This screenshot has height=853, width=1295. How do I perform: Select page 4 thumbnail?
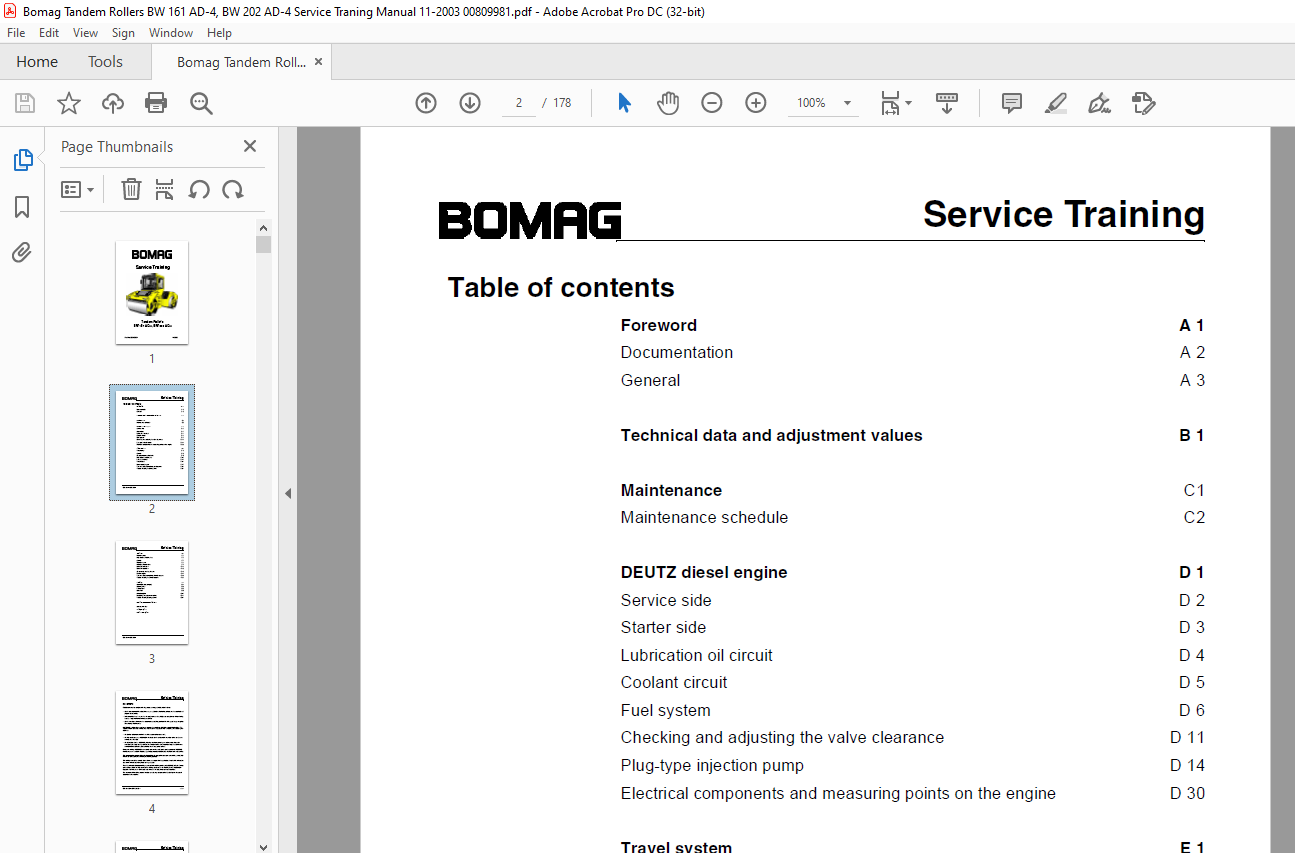(152, 742)
